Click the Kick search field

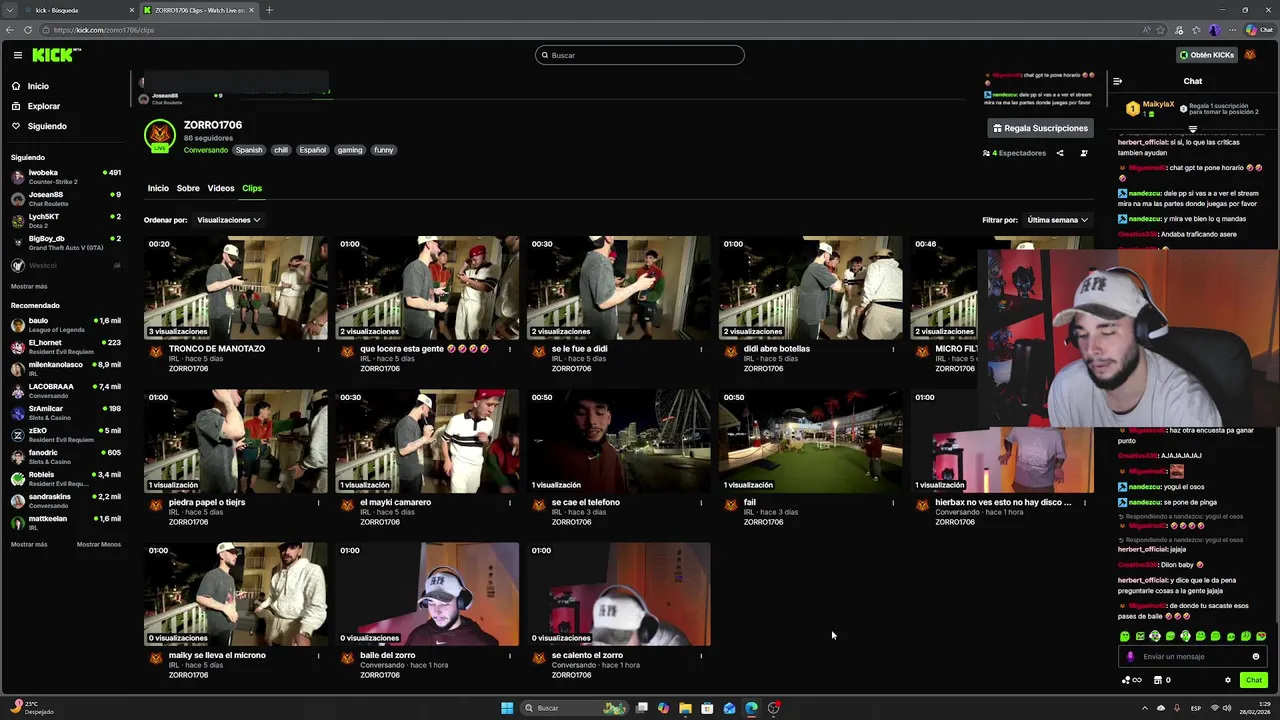pos(640,55)
